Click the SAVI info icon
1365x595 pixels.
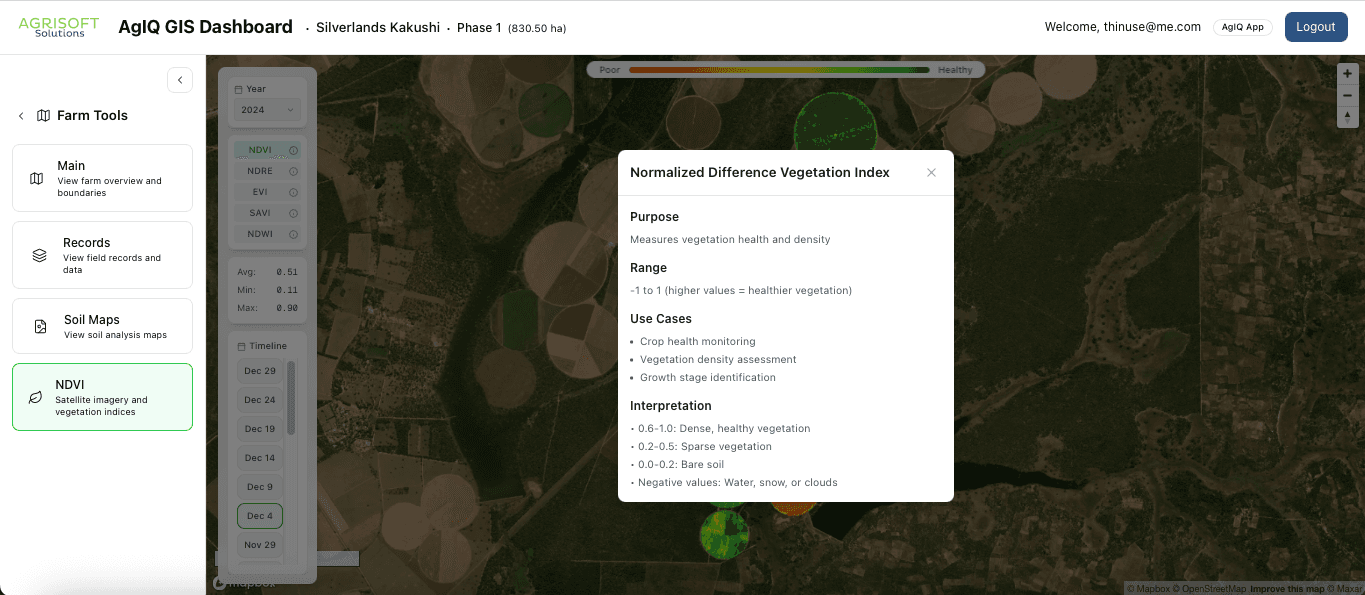pos(292,212)
